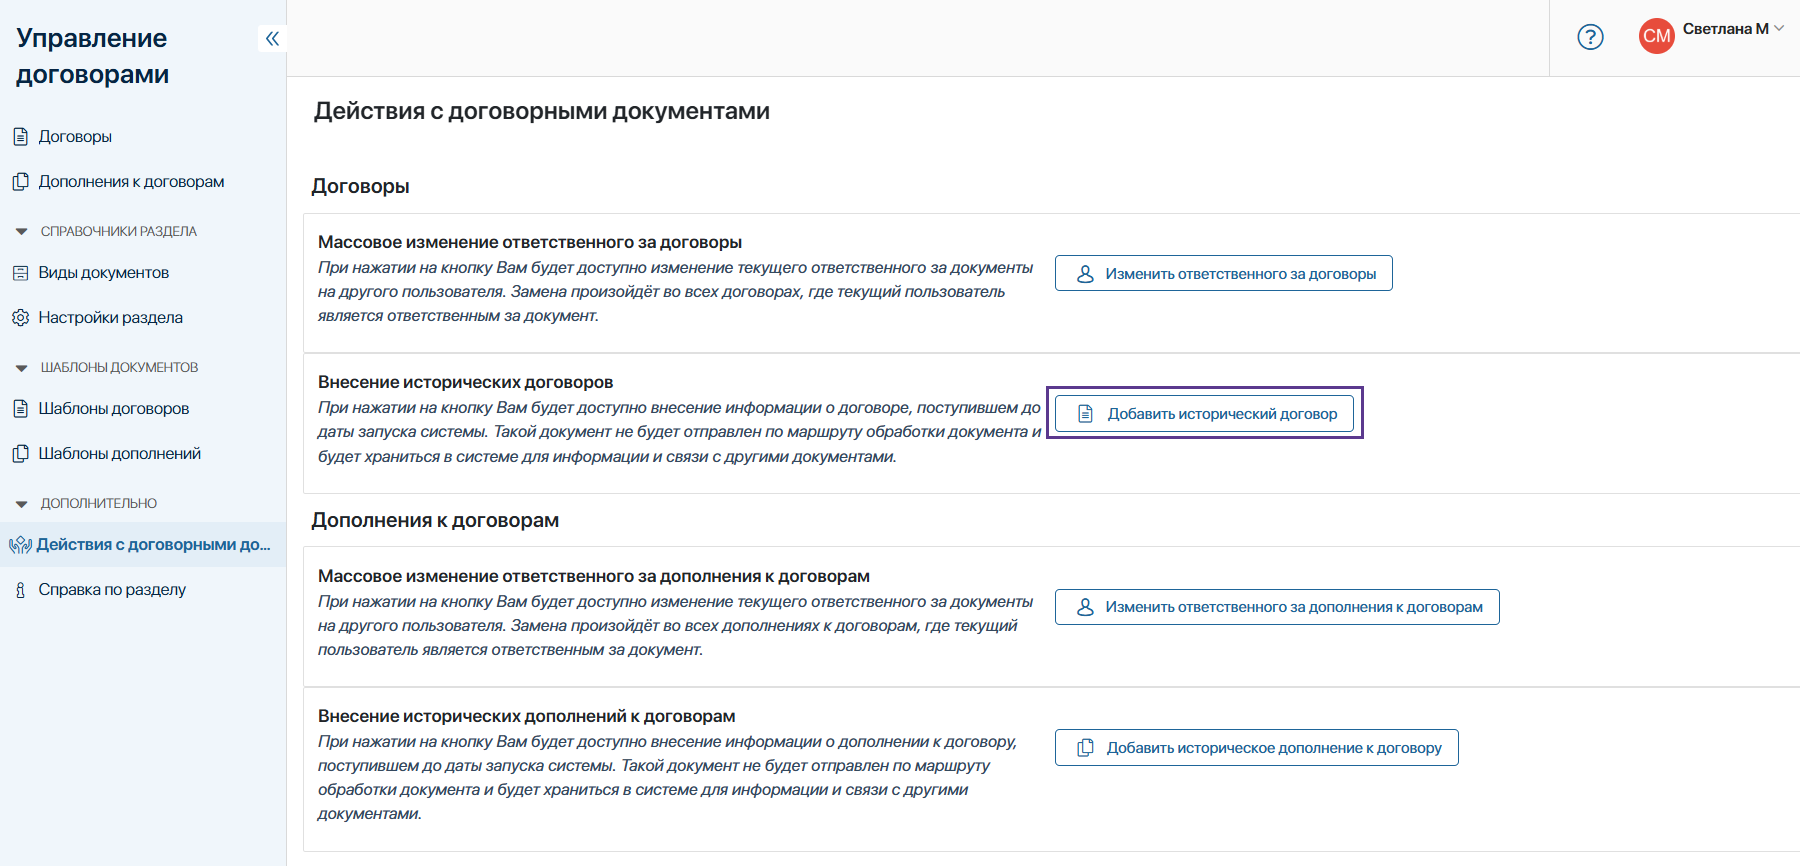Click the Виды документов list icon
Viewport: 1800px width, 866px height.
(x=20, y=273)
